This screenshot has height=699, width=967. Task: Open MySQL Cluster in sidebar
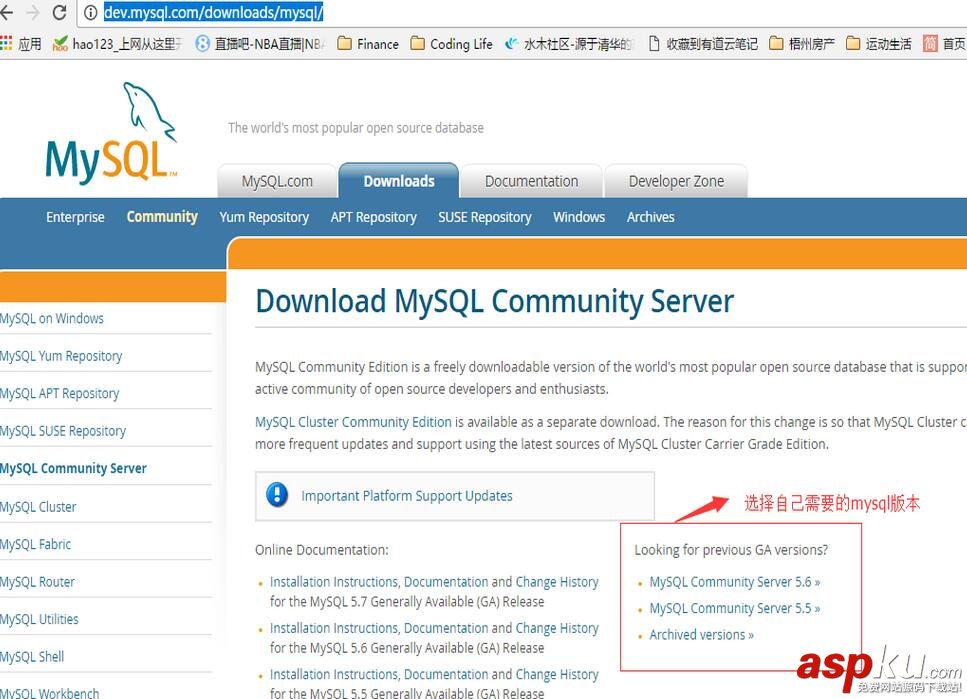tap(38, 507)
